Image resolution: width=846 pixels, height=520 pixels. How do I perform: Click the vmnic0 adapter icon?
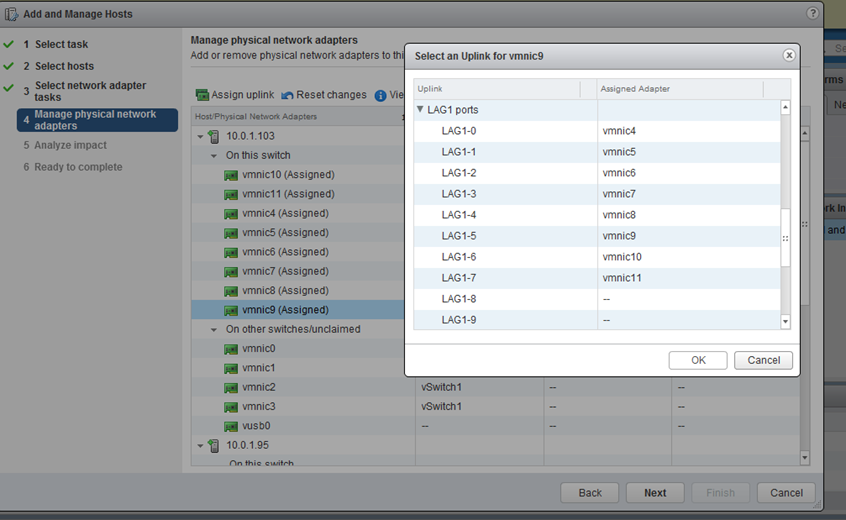click(231, 350)
